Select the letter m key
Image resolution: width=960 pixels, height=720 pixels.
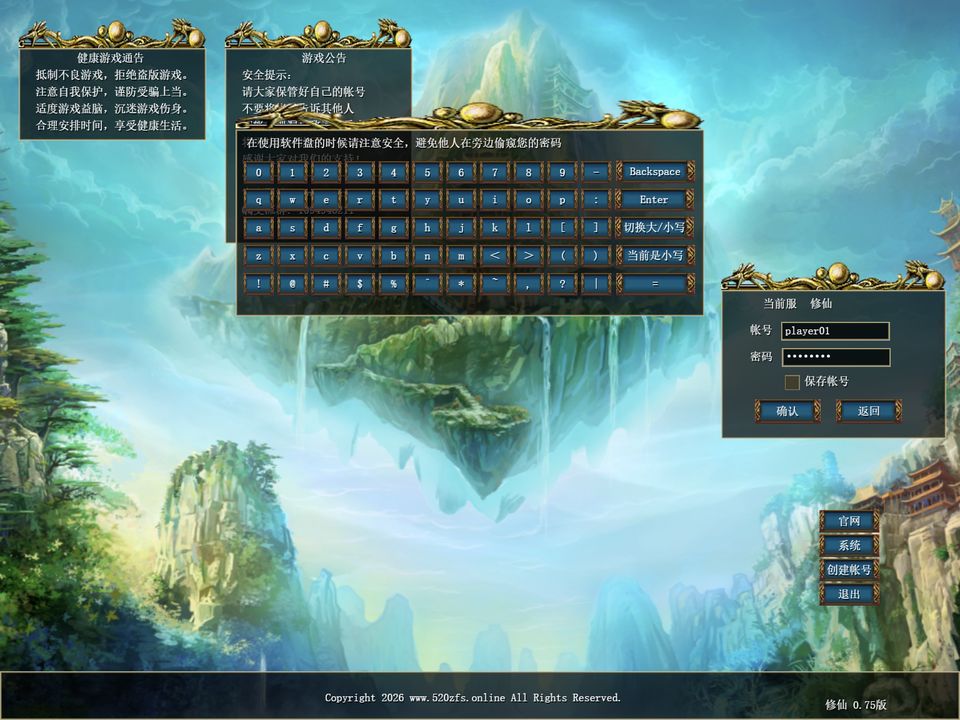(x=461, y=255)
